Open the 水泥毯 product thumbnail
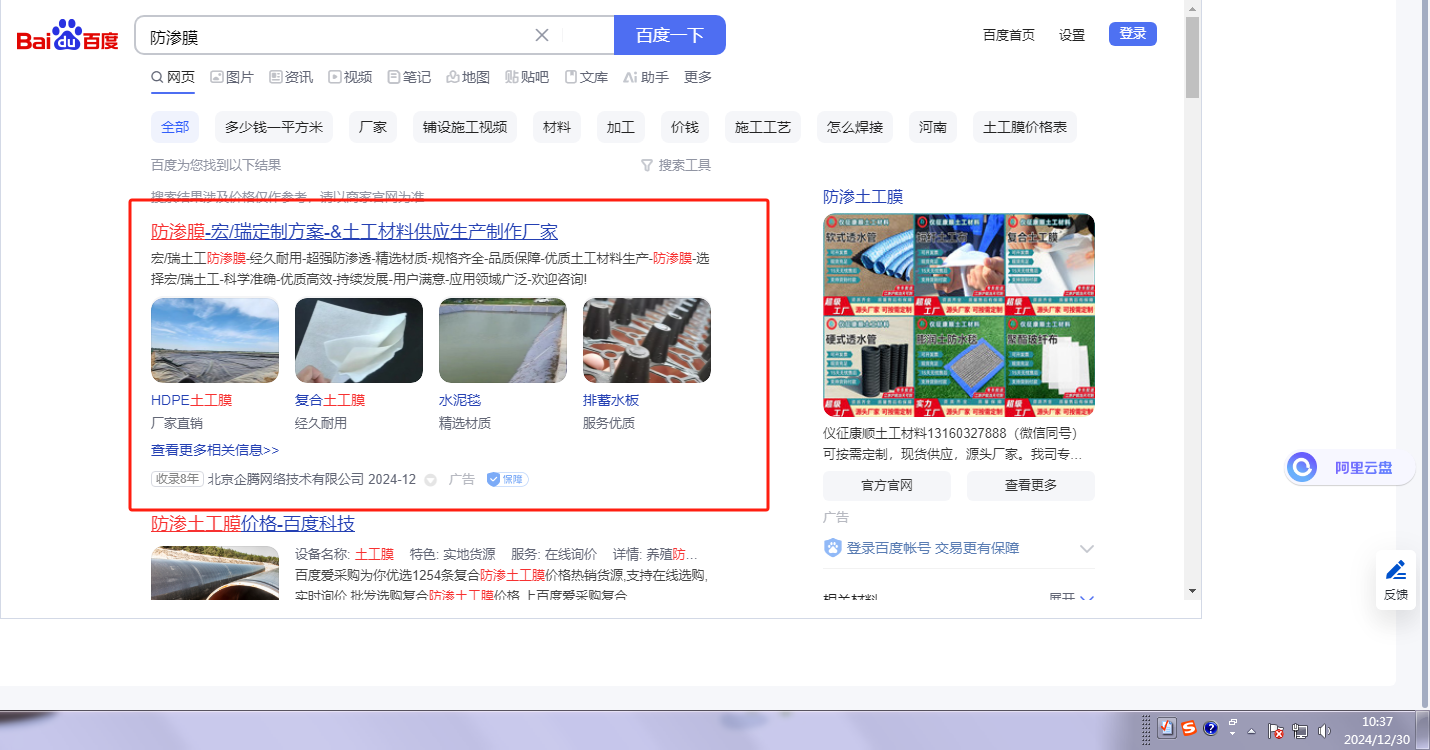This screenshot has height=750, width=1430. 503,340
